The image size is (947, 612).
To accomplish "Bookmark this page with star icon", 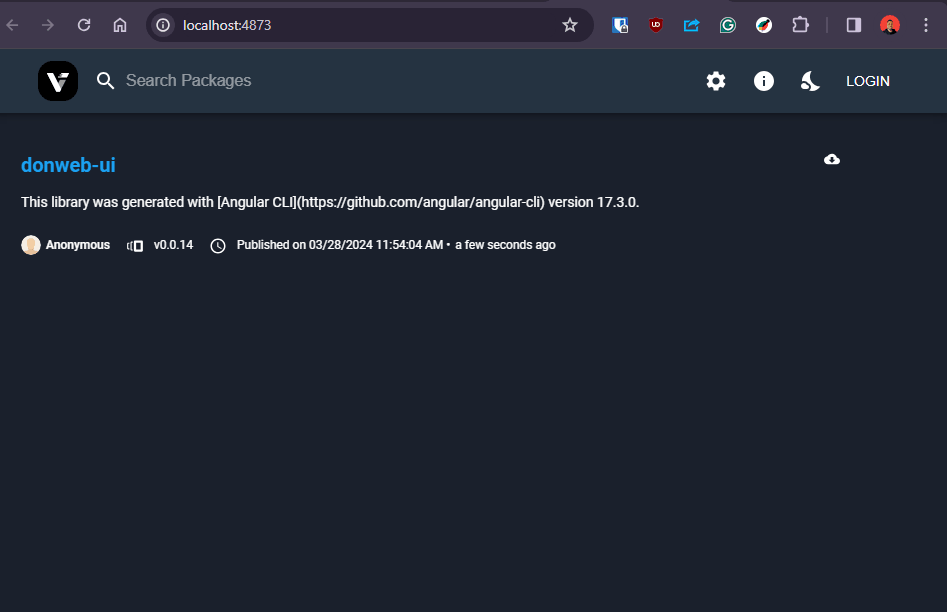I will [x=570, y=25].
